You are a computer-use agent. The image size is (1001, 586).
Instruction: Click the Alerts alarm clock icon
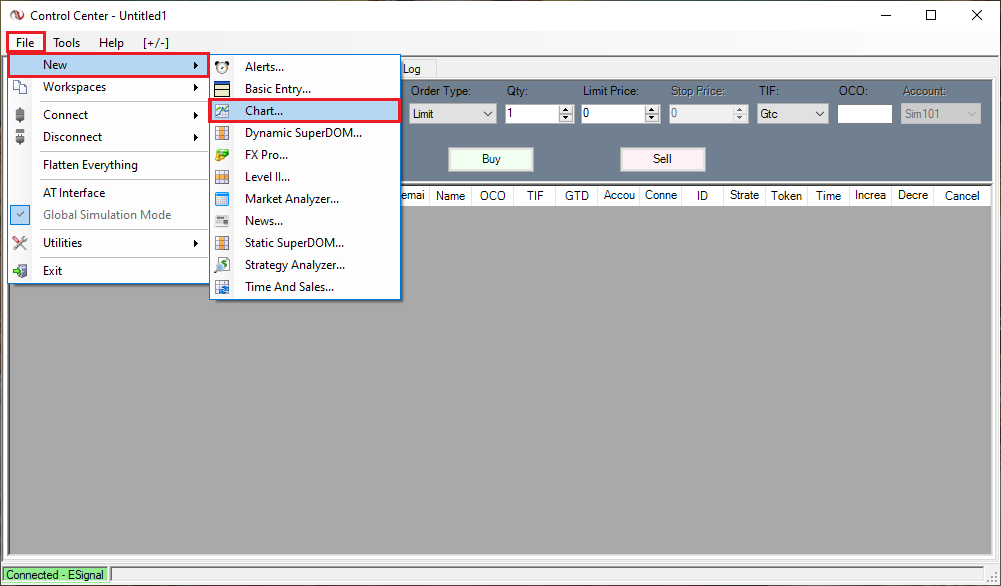(x=222, y=67)
